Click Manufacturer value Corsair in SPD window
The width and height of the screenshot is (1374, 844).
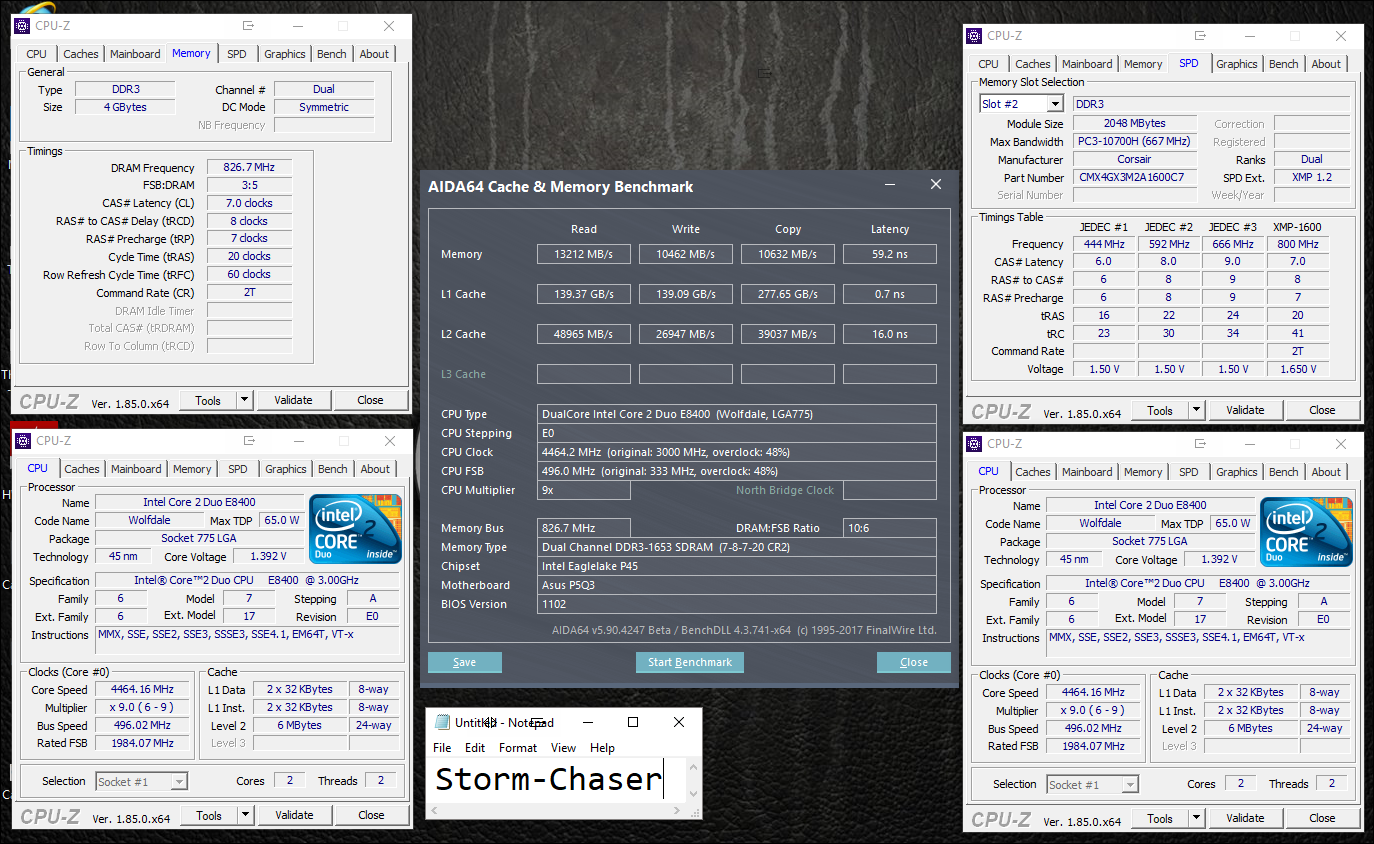click(1135, 160)
